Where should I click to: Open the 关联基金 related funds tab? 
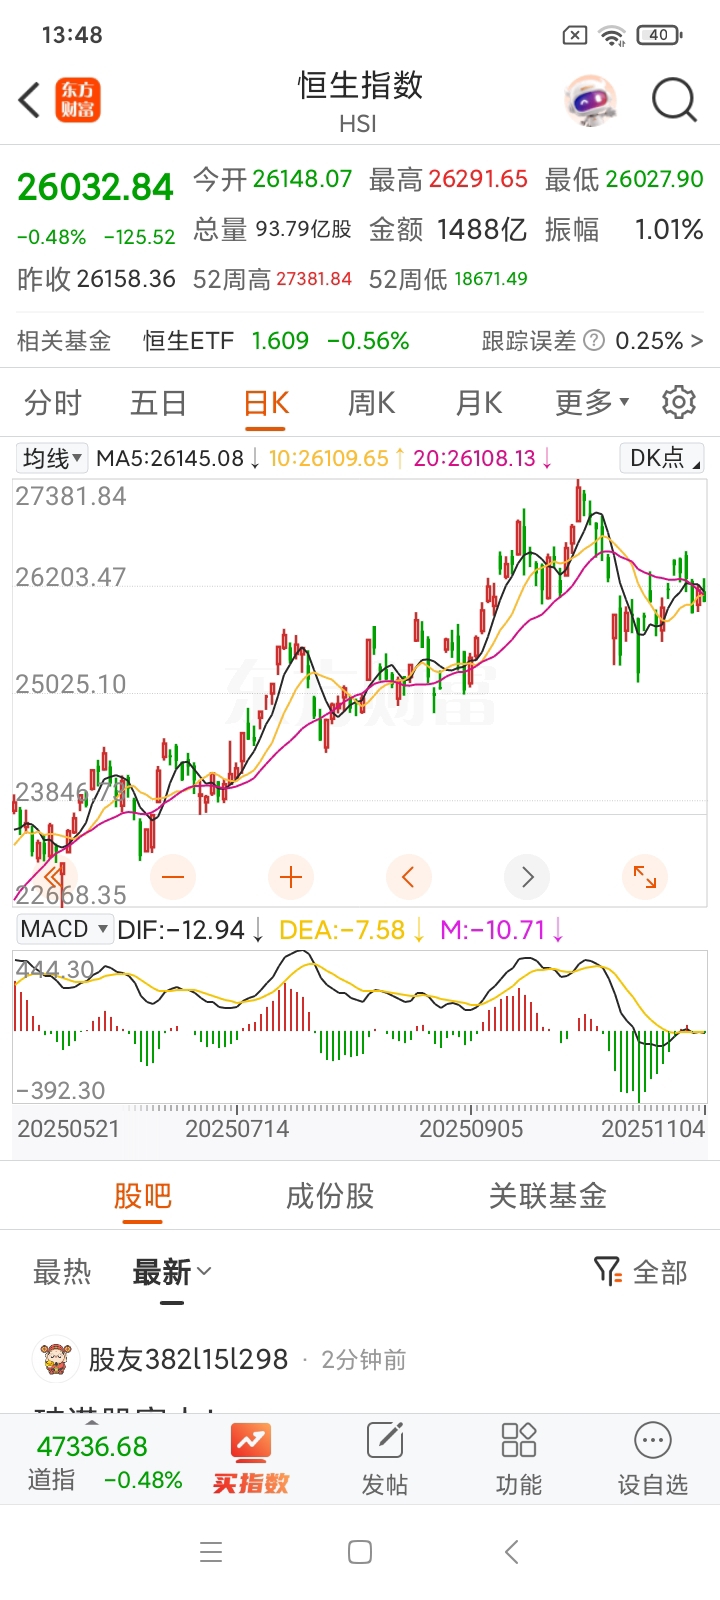(548, 1196)
